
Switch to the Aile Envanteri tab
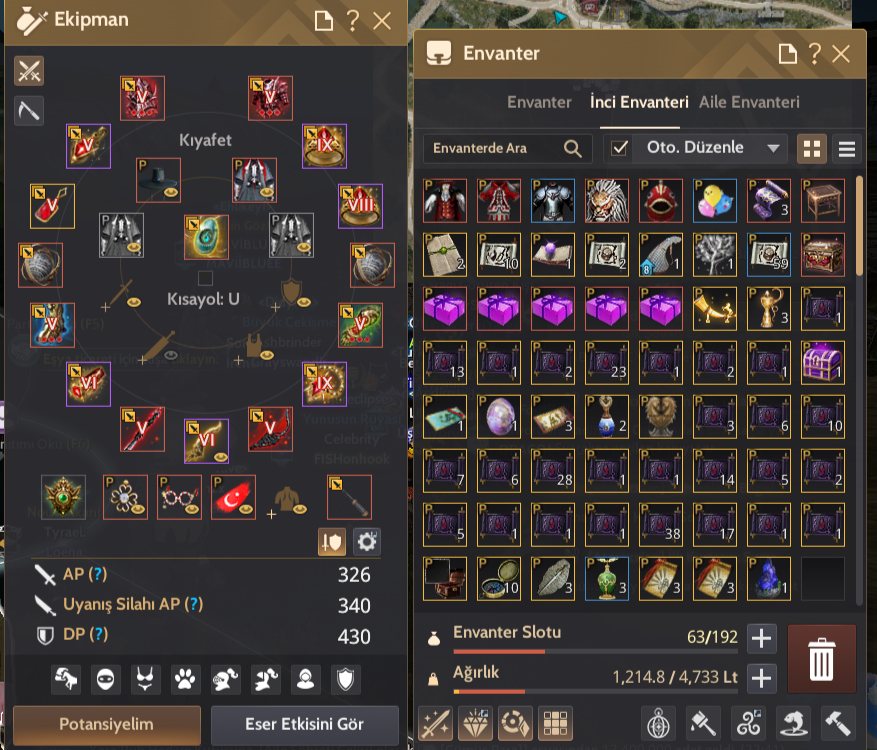pos(749,102)
